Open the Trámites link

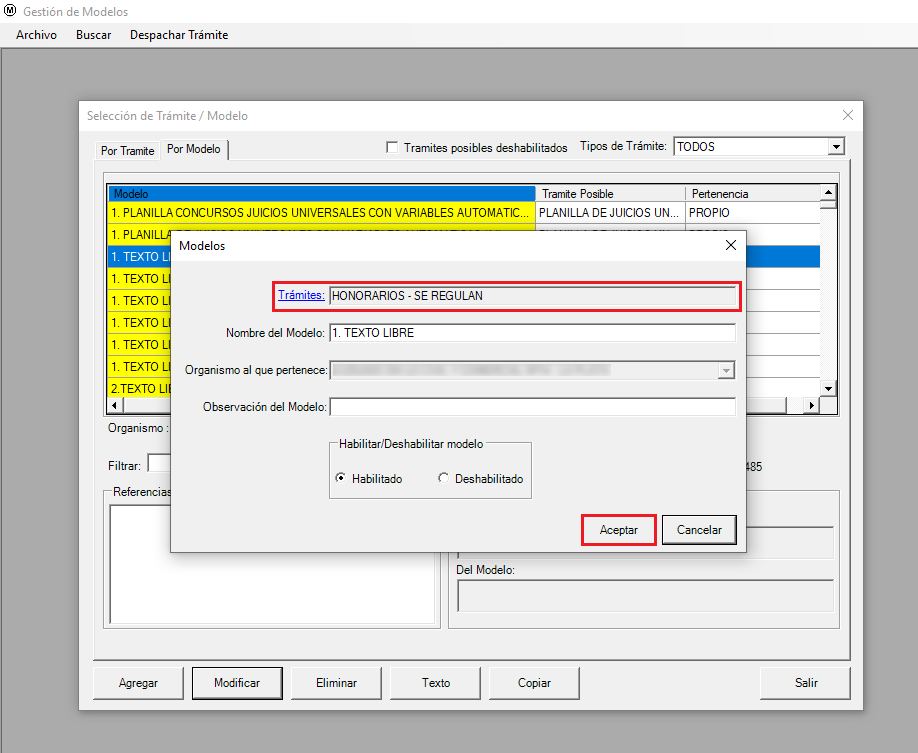(301, 295)
